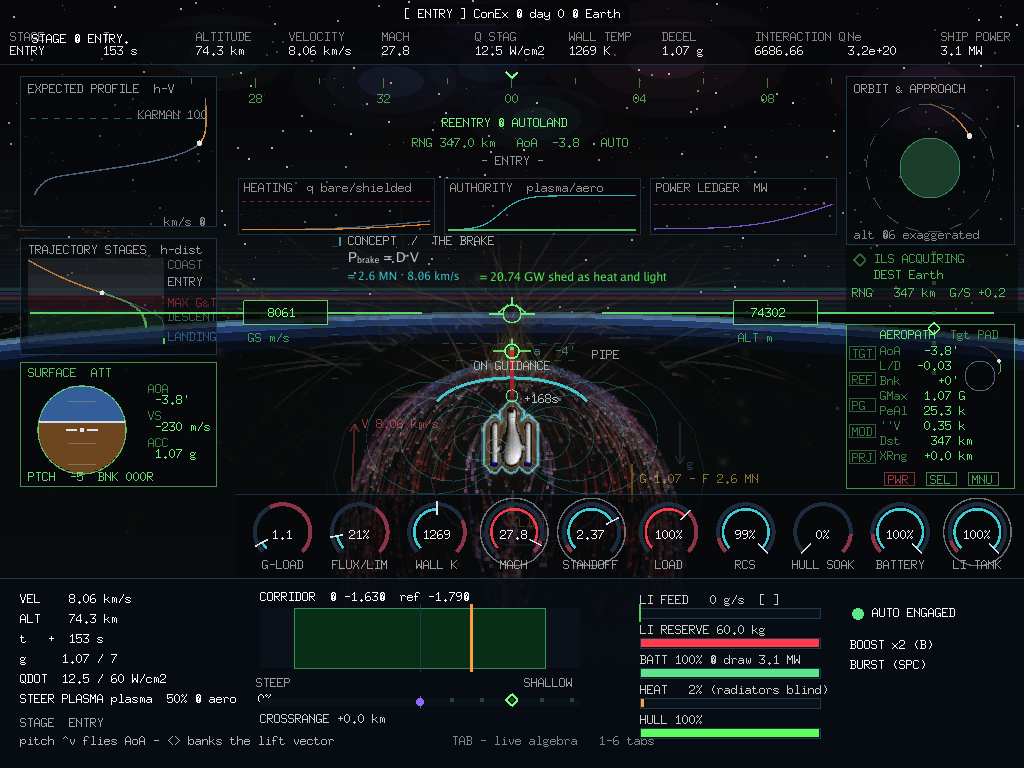Open the HEATING q bare/shielded graph

pyautogui.click(x=336, y=206)
